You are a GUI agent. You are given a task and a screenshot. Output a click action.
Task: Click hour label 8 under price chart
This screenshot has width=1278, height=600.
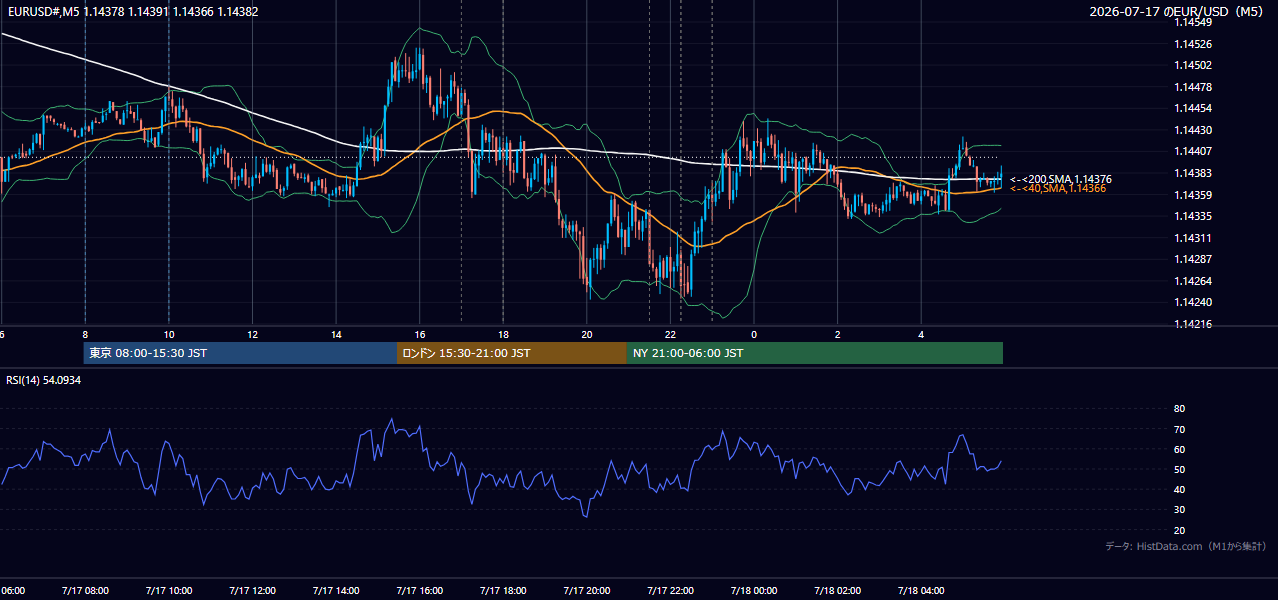(85, 334)
